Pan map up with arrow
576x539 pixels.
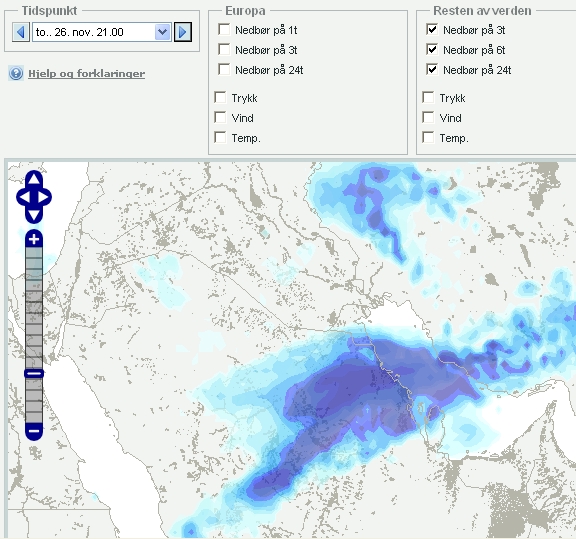click(x=34, y=179)
